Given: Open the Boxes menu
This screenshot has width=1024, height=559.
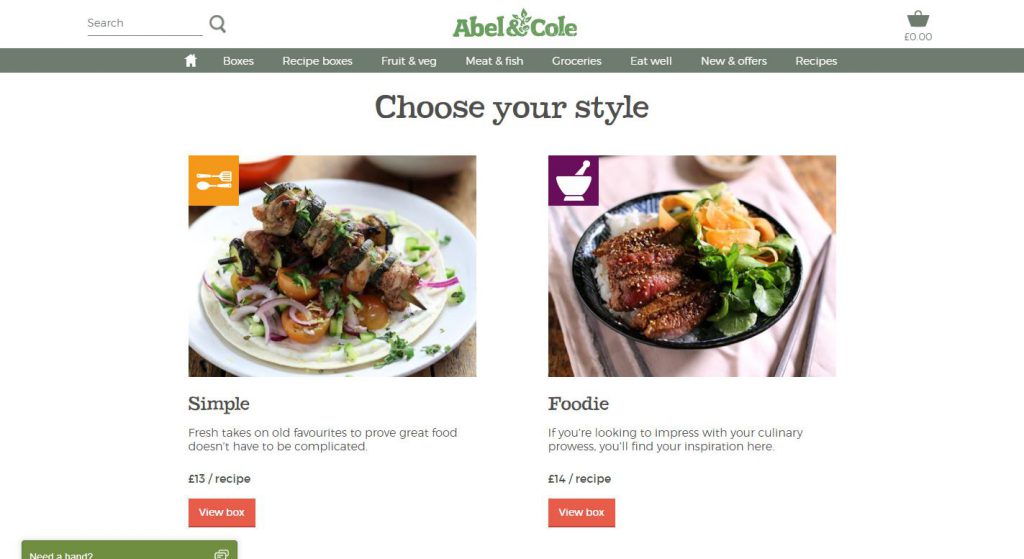Looking at the screenshot, I should pyautogui.click(x=238, y=61).
